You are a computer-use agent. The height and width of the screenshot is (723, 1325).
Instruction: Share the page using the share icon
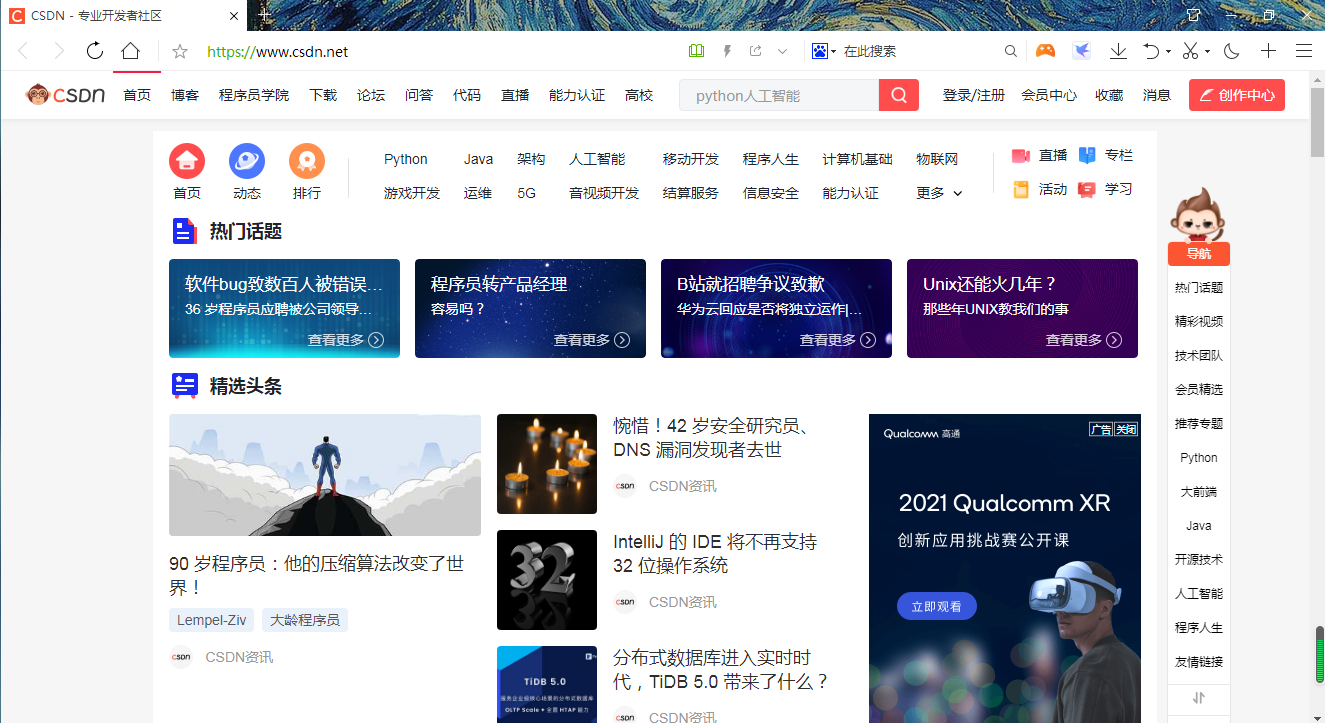click(755, 51)
